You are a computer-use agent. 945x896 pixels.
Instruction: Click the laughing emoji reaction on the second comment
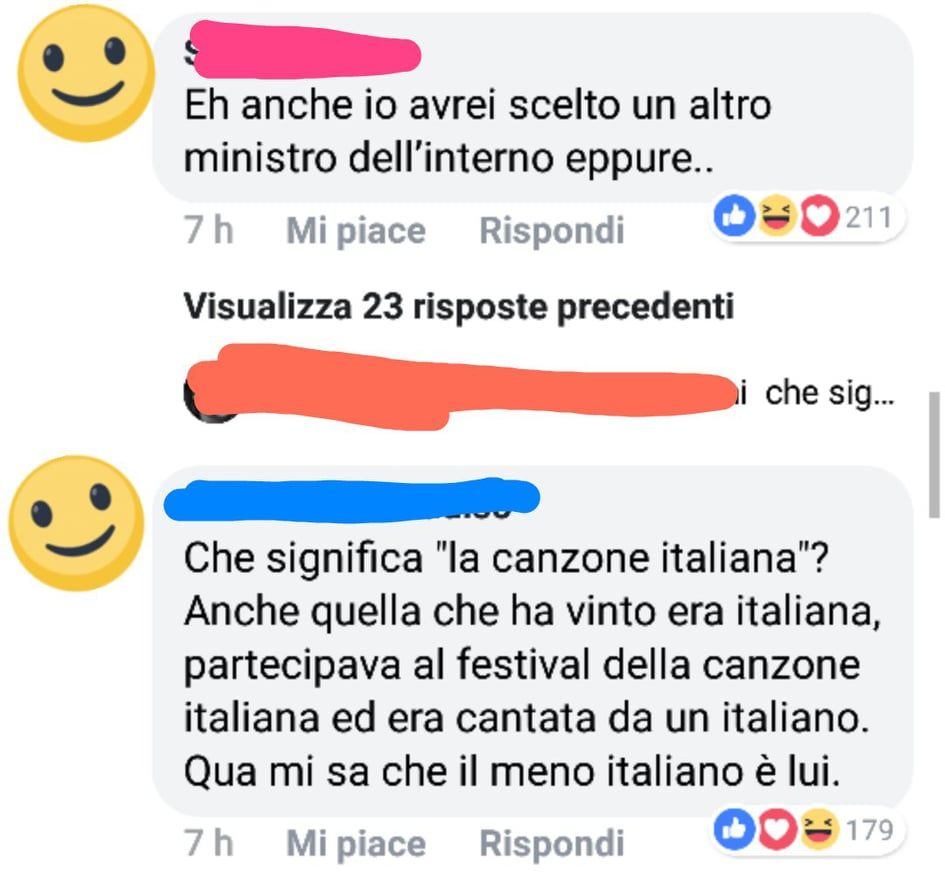tap(818, 829)
